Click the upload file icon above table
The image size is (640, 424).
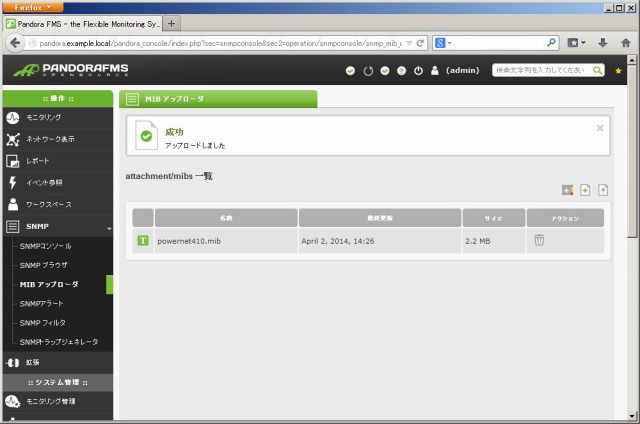pyautogui.click(x=603, y=190)
